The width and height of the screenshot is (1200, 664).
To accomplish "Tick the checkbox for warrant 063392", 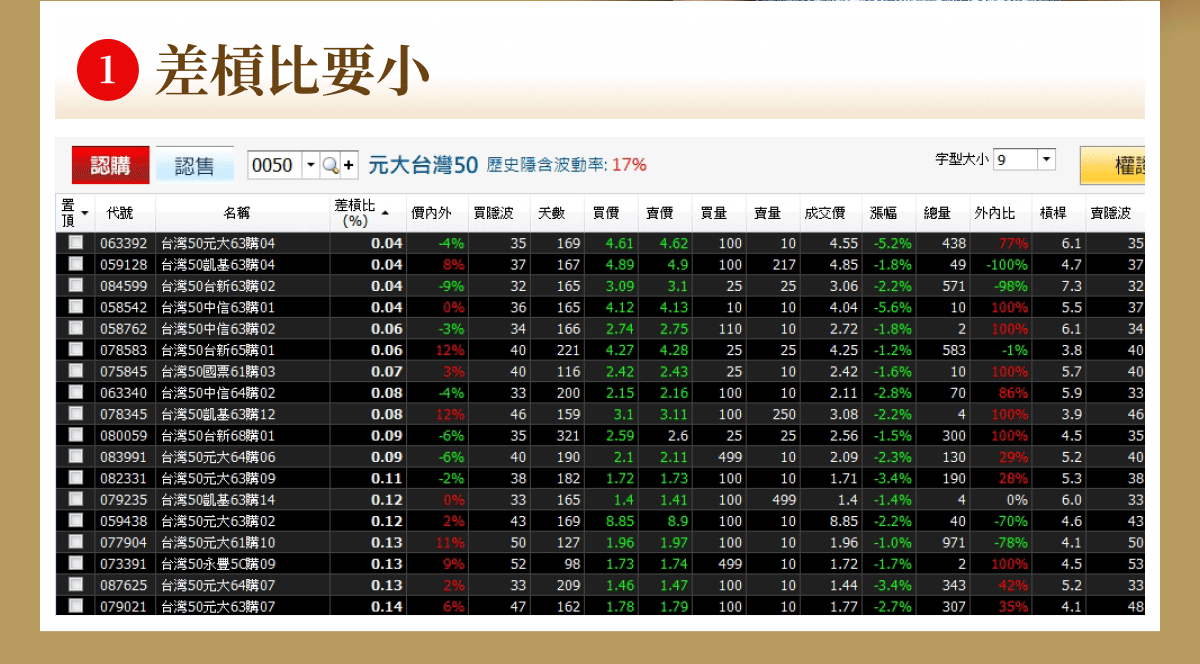I will coord(76,243).
